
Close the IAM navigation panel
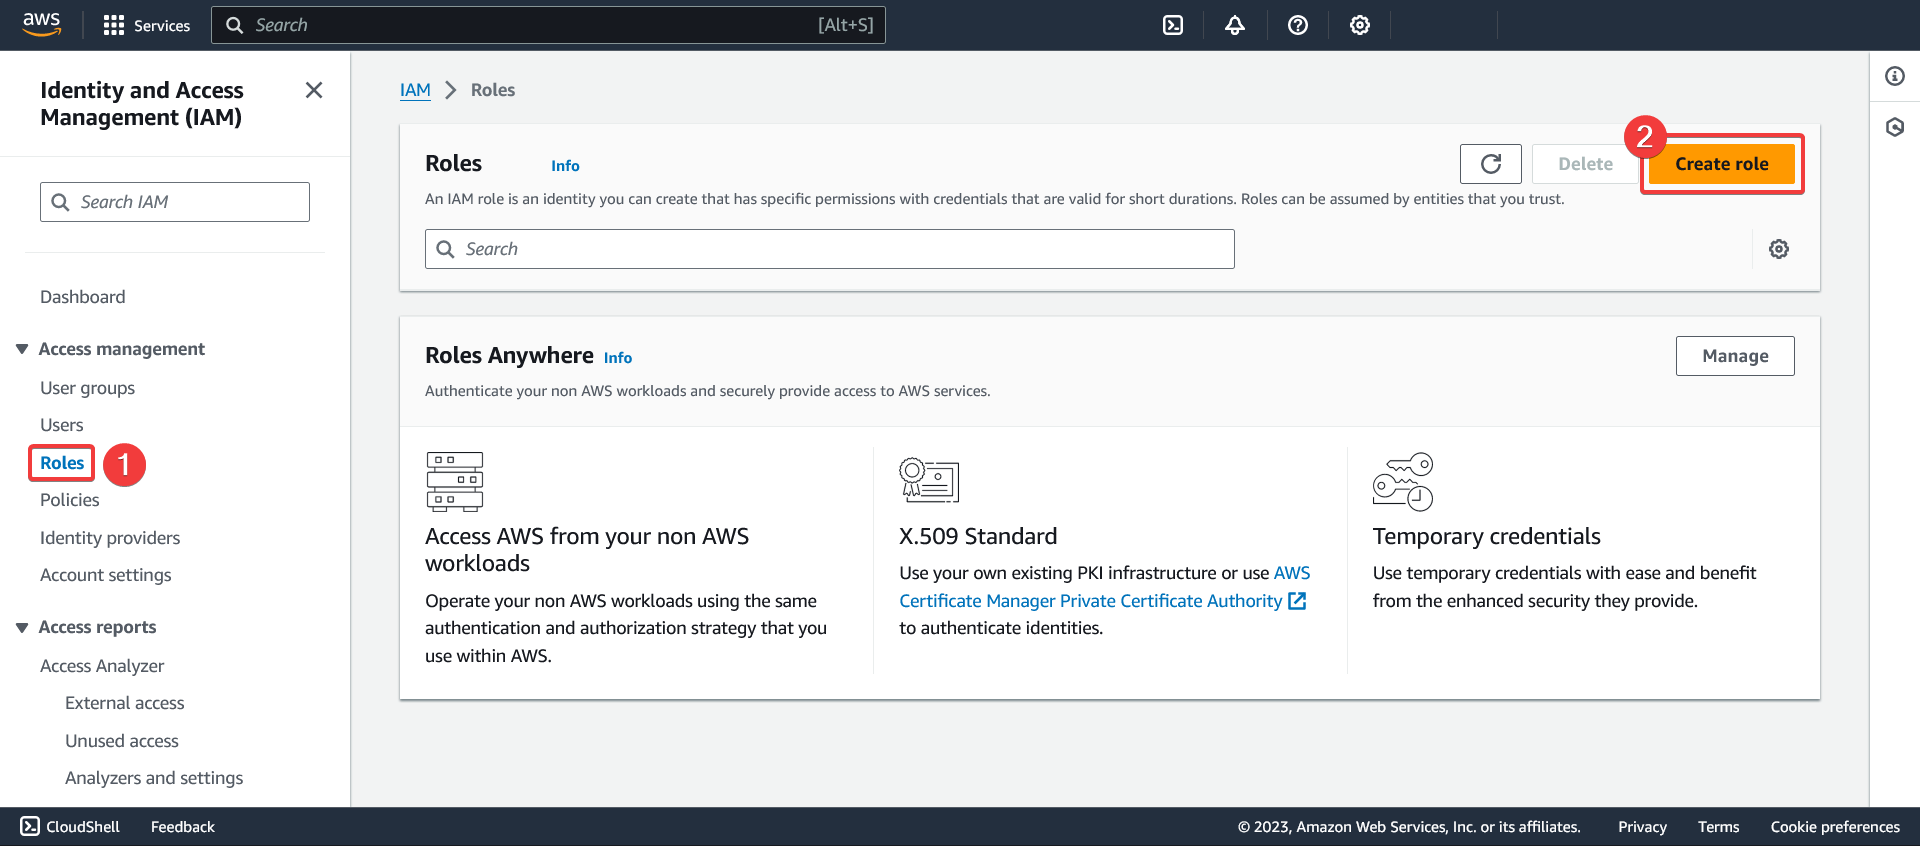click(314, 90)
